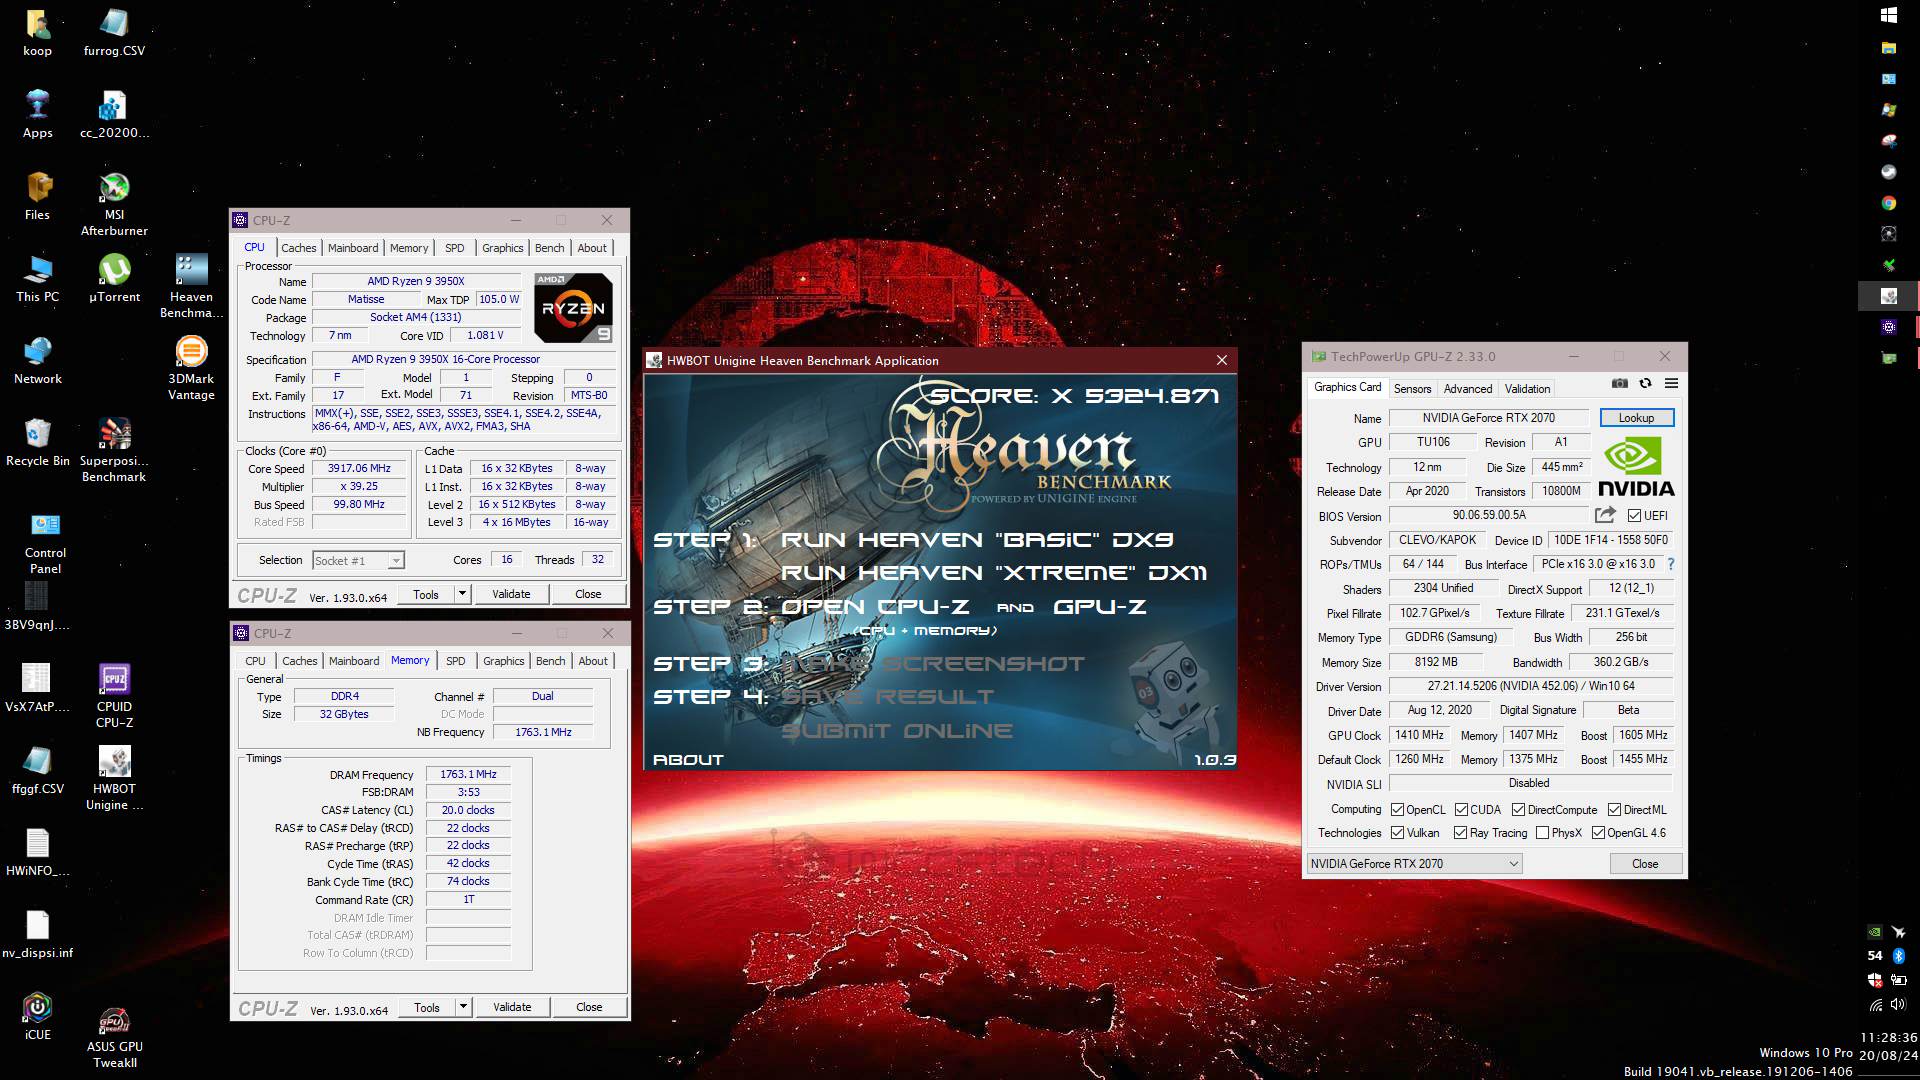This screenshot has height=1080, width=1920.
Task: Toggle the CUDA checkbox
Action: click(x=1461, y=810)
